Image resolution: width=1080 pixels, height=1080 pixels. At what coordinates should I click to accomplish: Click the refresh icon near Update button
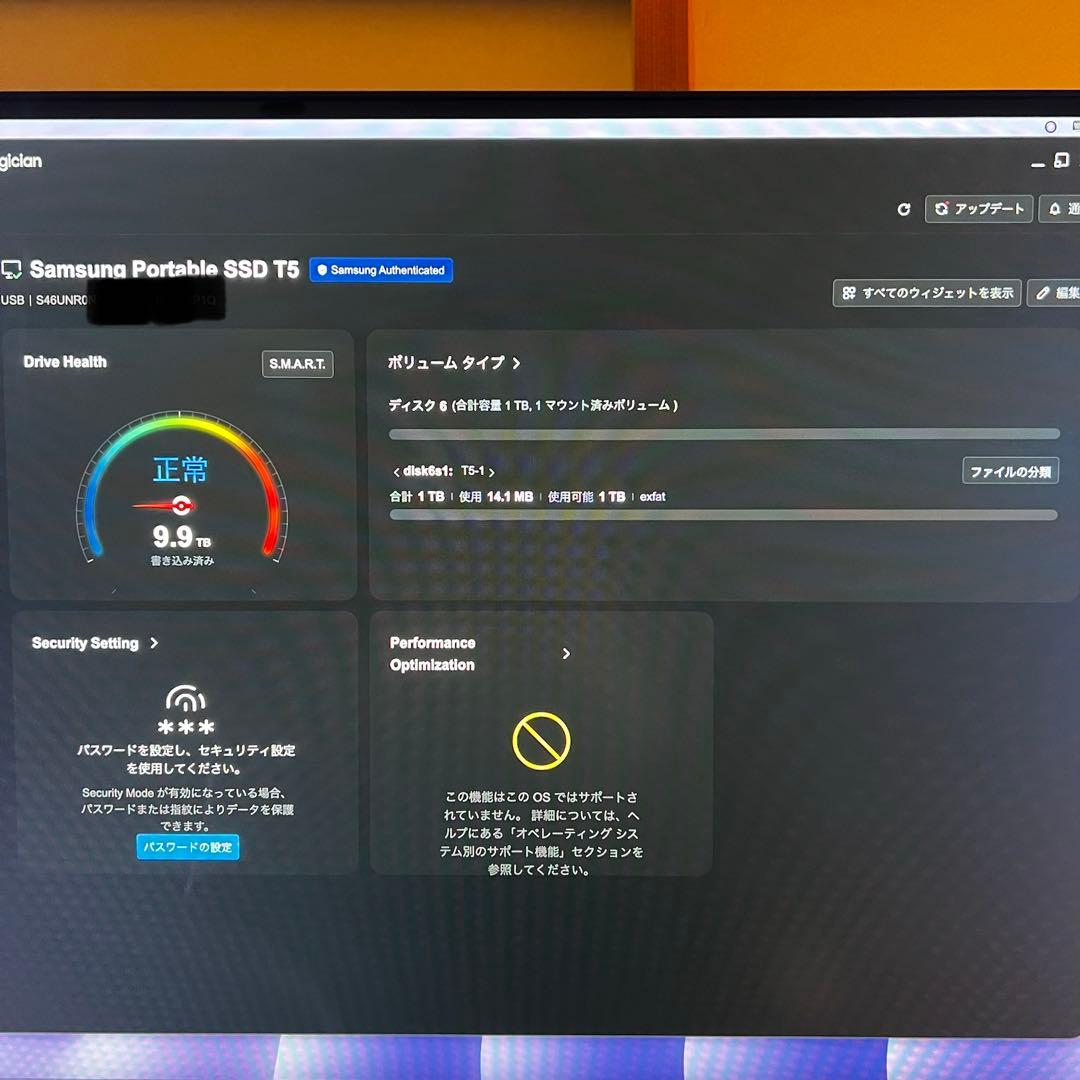pyautogui.click(x=904, y=209)
